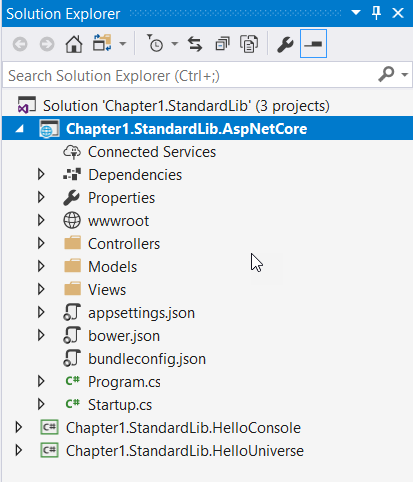Click the Auto Hide pin icon

pos(377,13)
